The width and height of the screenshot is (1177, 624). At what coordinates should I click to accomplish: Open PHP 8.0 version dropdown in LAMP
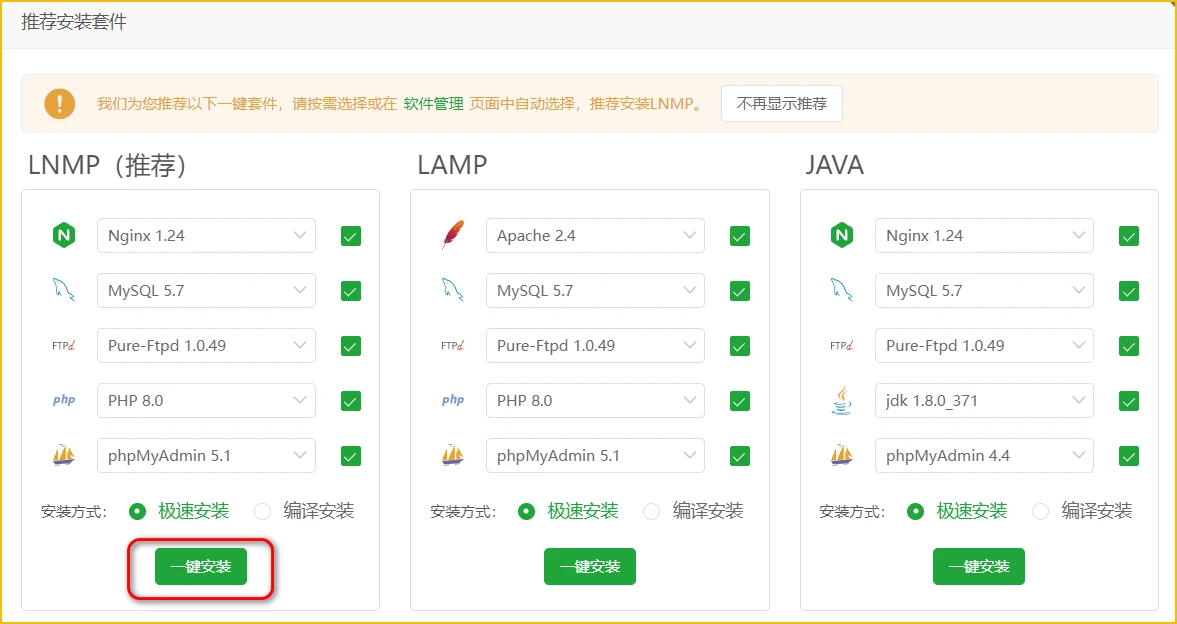pos(595,401)
